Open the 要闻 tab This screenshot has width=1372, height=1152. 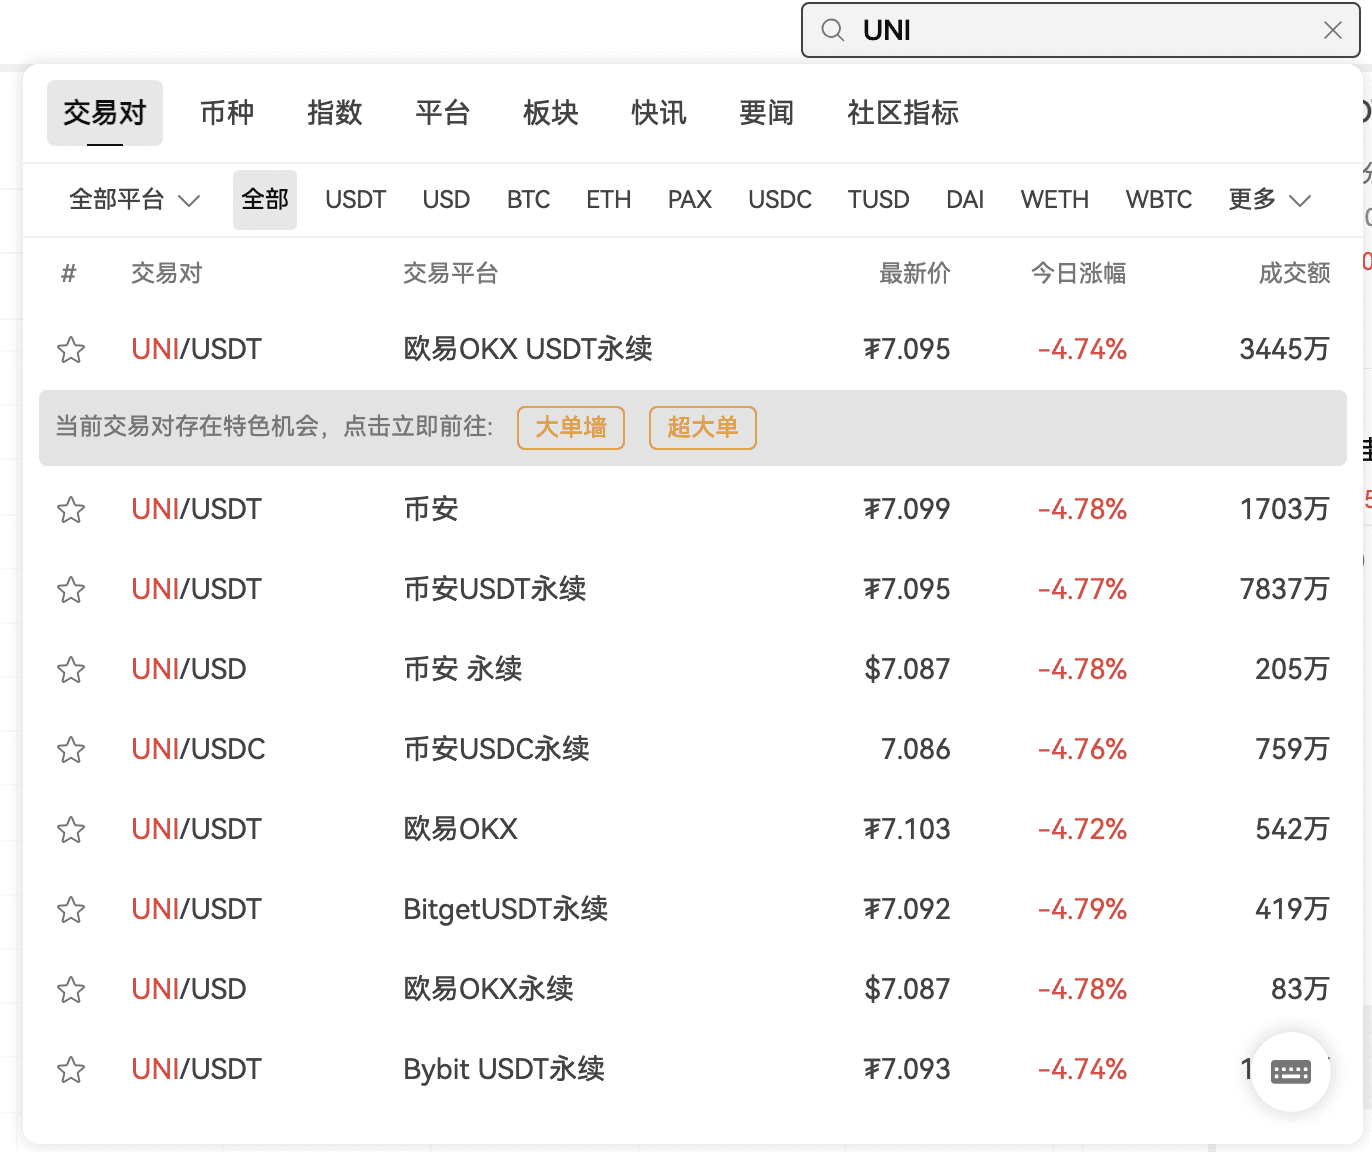tap(767, 113)
